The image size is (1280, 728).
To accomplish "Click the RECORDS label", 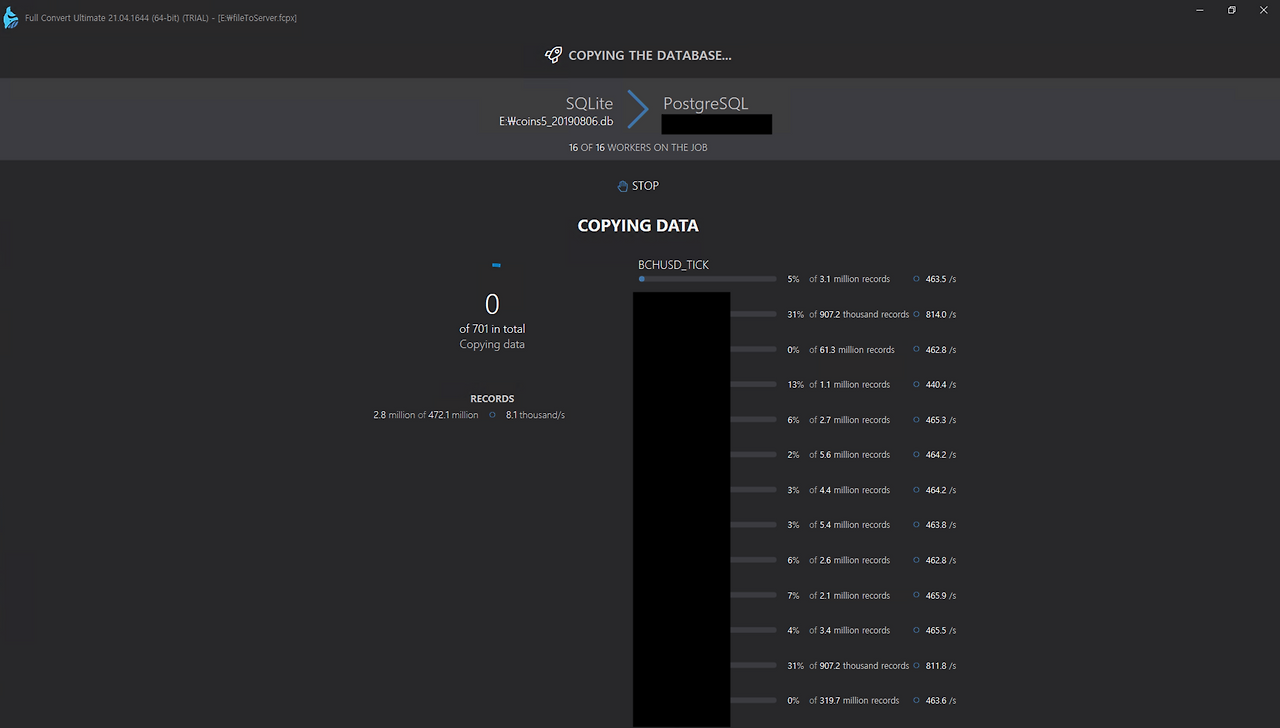I will point(492,399).
